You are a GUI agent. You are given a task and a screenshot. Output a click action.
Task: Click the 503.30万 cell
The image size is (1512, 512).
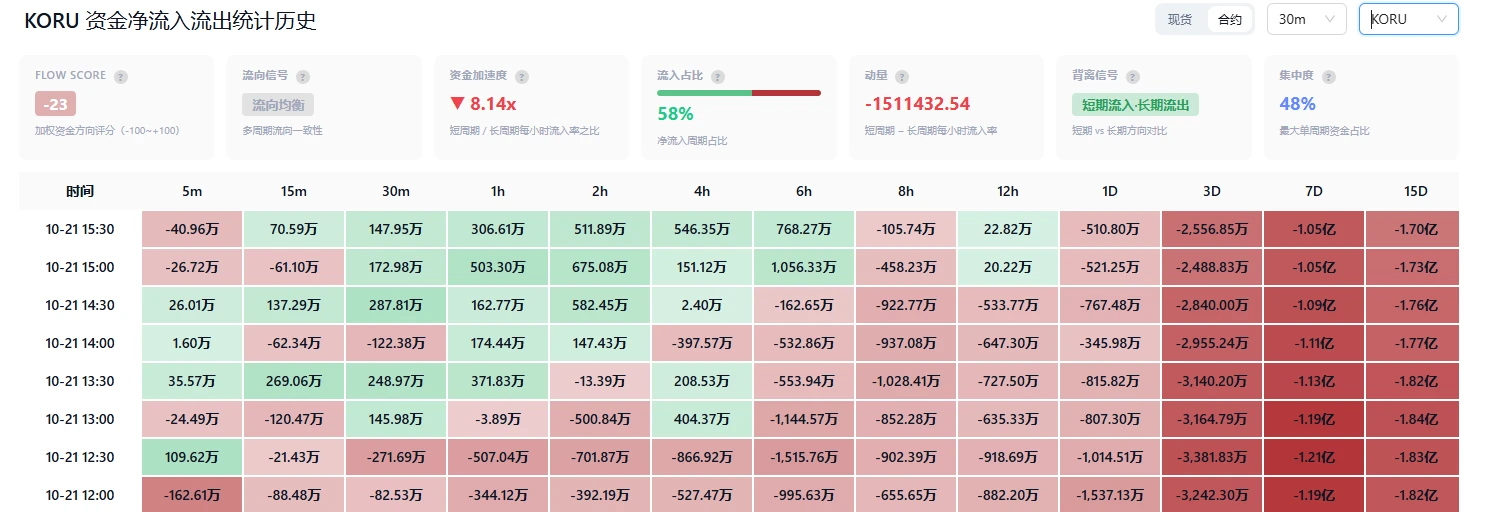498,267
